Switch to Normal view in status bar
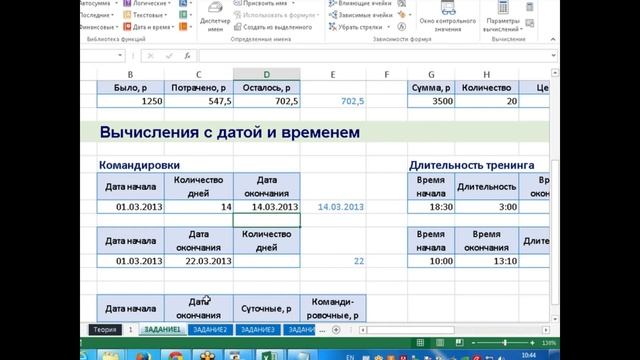The image size is (640, 360). point(420,343)
